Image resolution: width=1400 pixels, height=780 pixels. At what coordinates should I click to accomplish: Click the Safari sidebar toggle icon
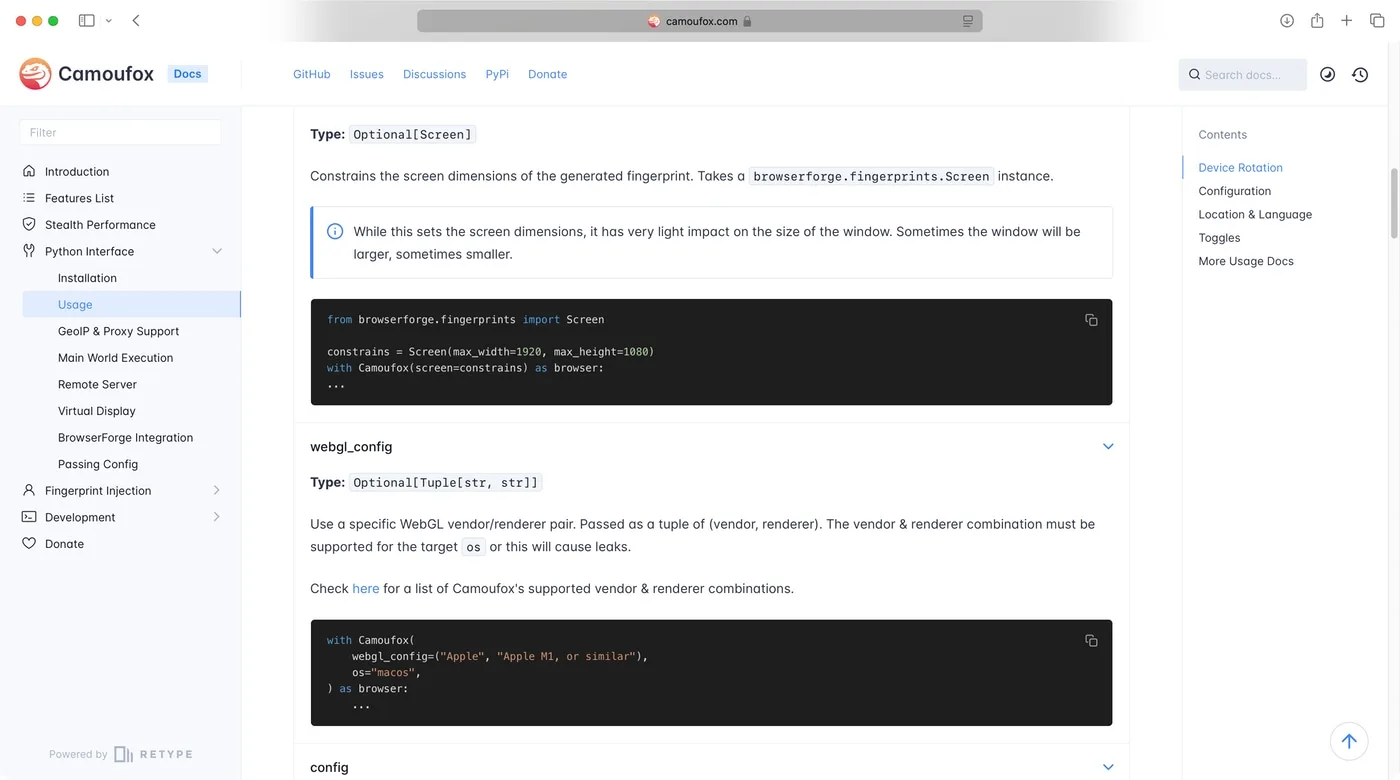pyautogui.click(x=87, y=20)
